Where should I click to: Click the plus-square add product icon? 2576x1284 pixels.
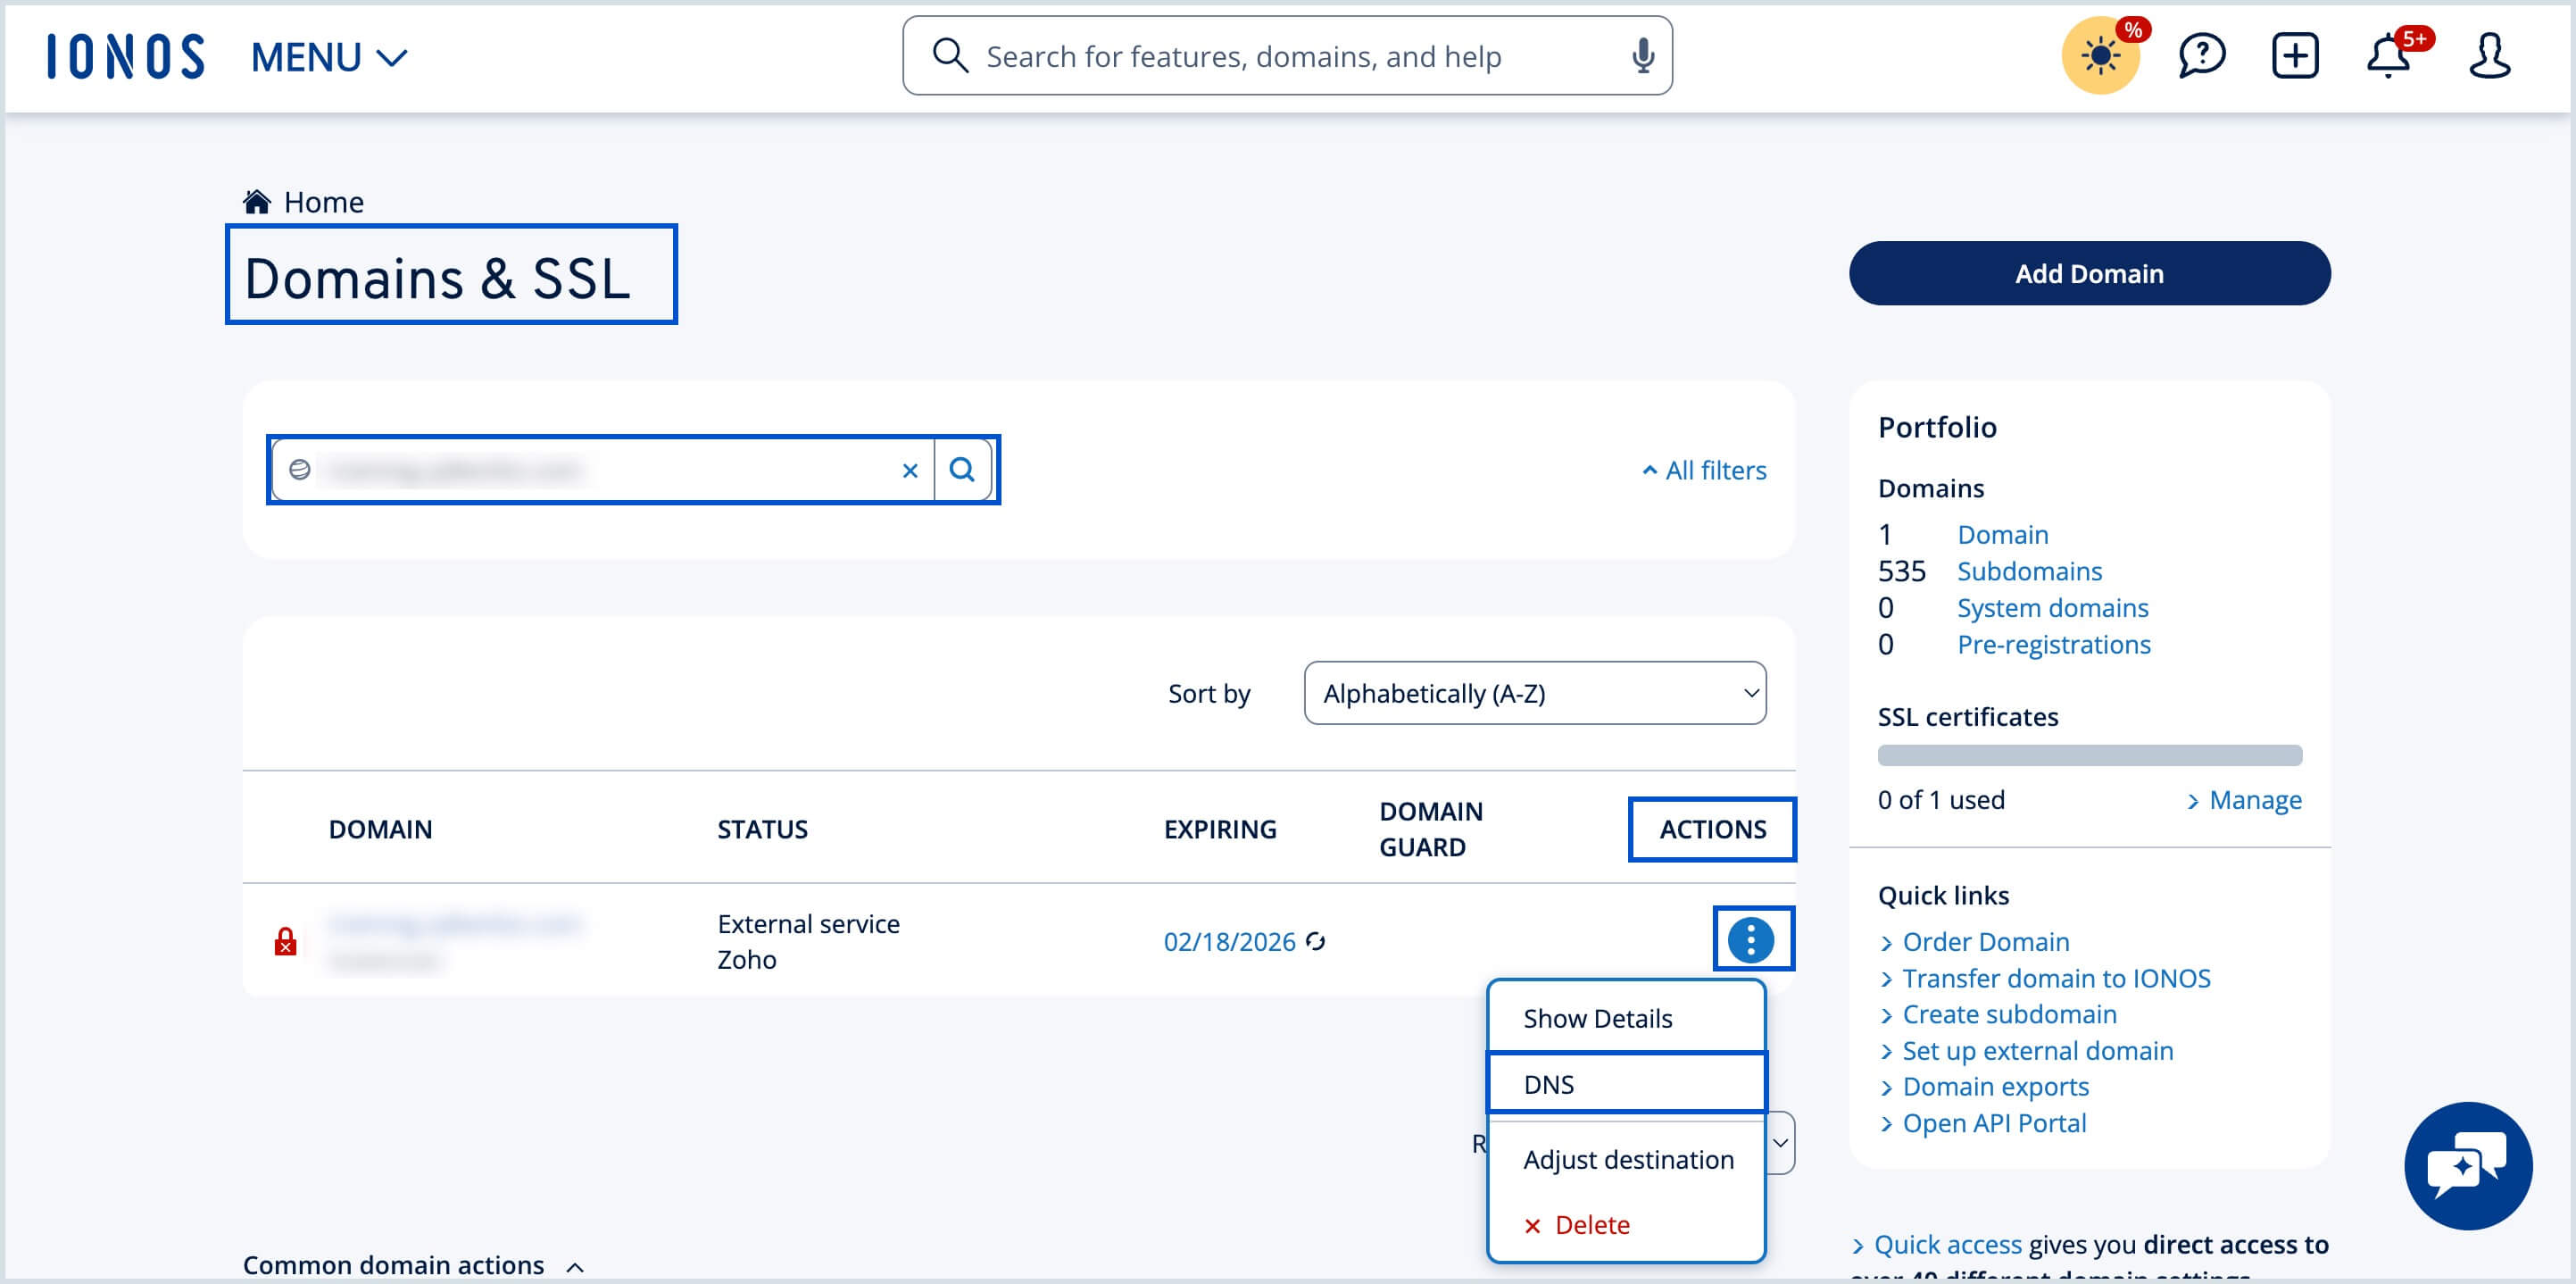pyautogui.click(x=2294, y=56)
